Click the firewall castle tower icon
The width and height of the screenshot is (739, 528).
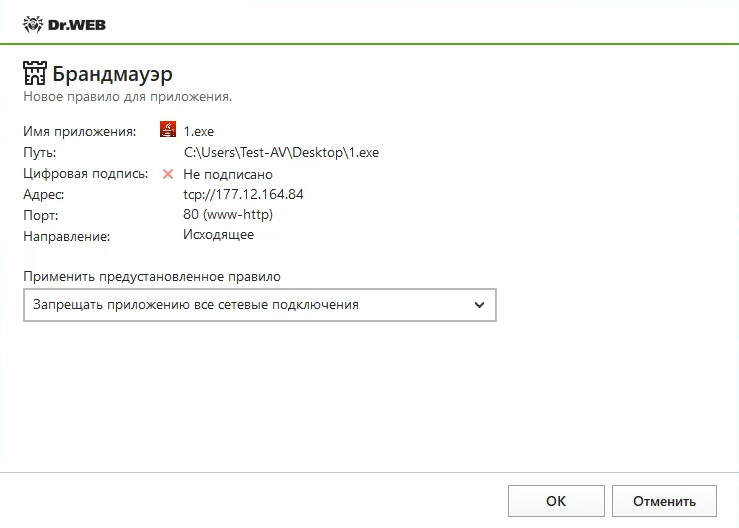point(35,73)
